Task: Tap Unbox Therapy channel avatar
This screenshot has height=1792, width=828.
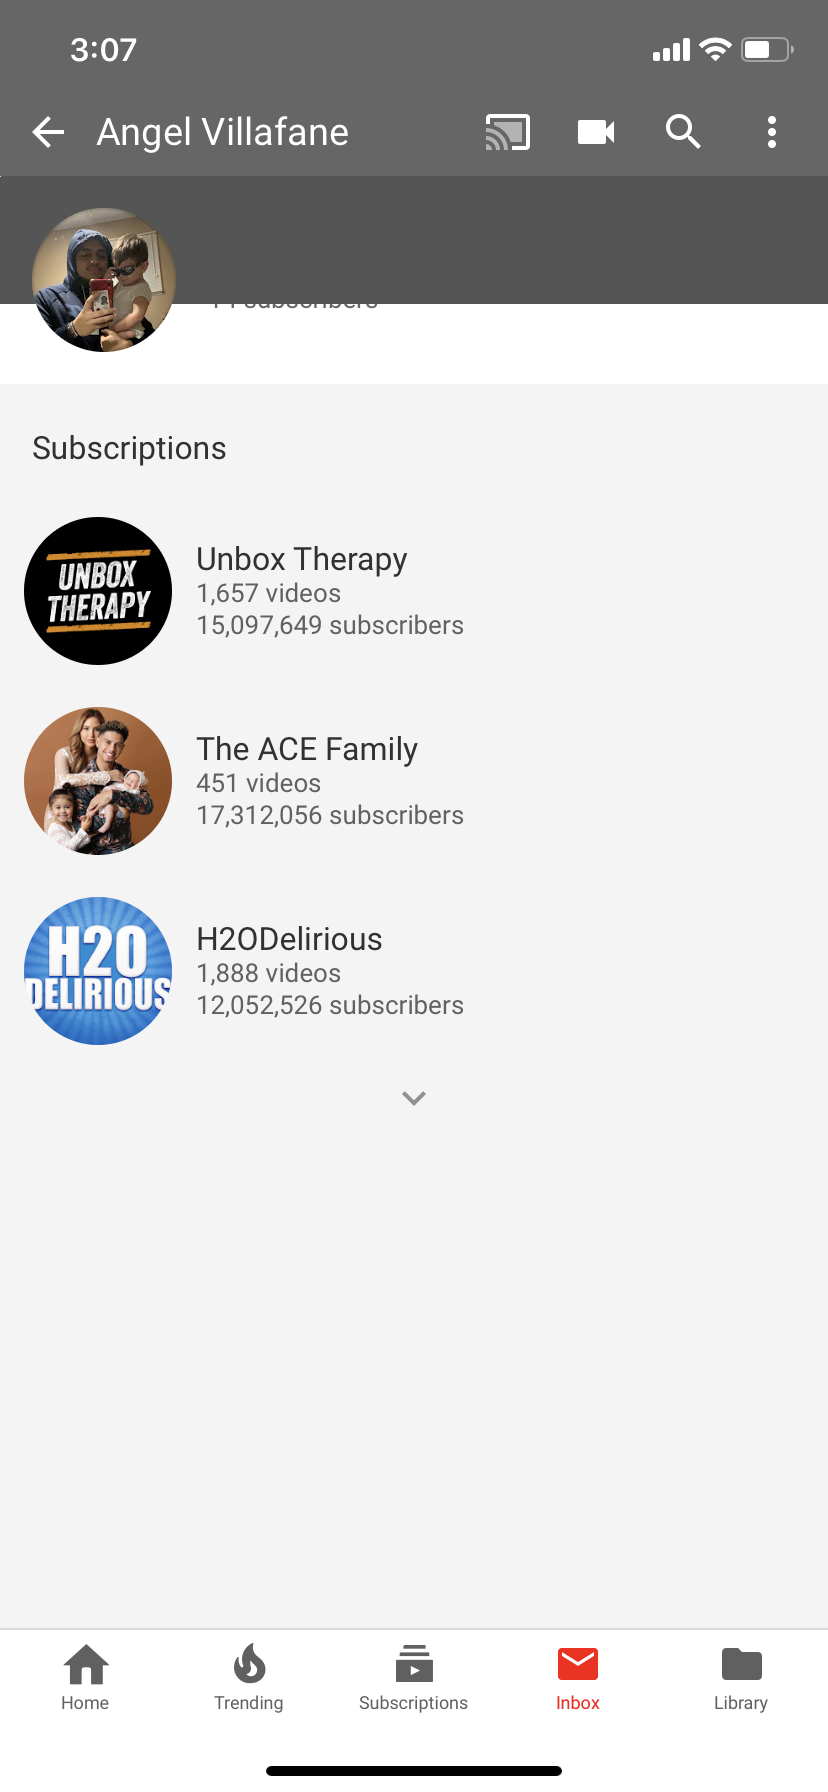Action: [98, 591]
